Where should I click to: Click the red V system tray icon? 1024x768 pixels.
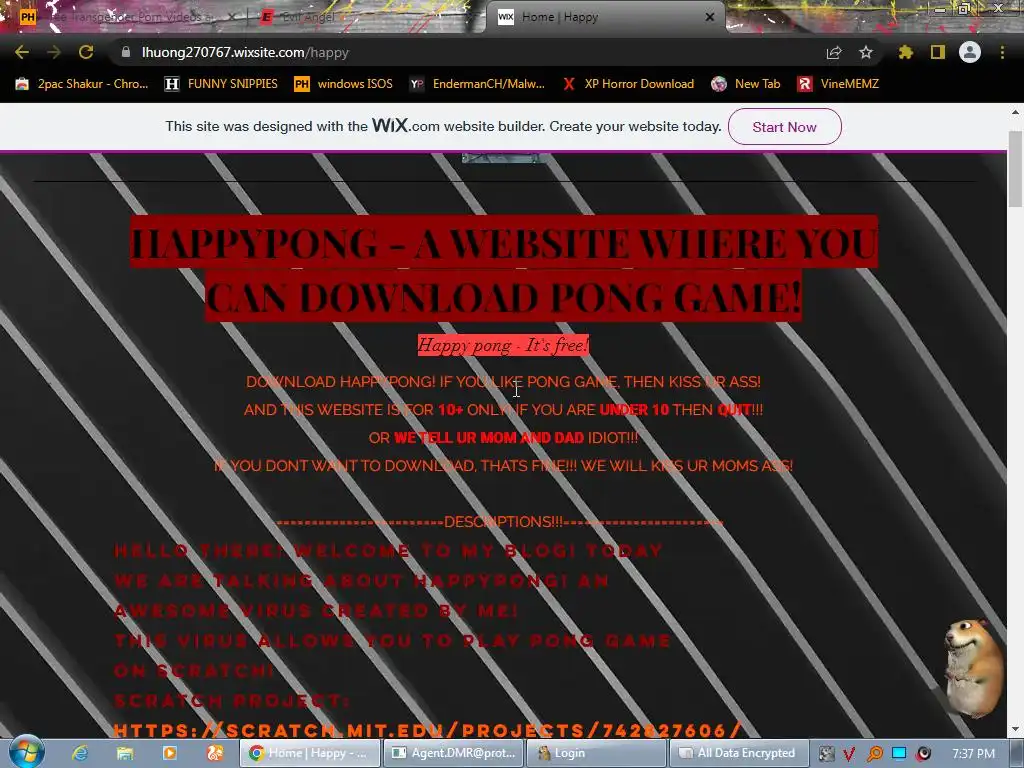(x=850, y=754)
